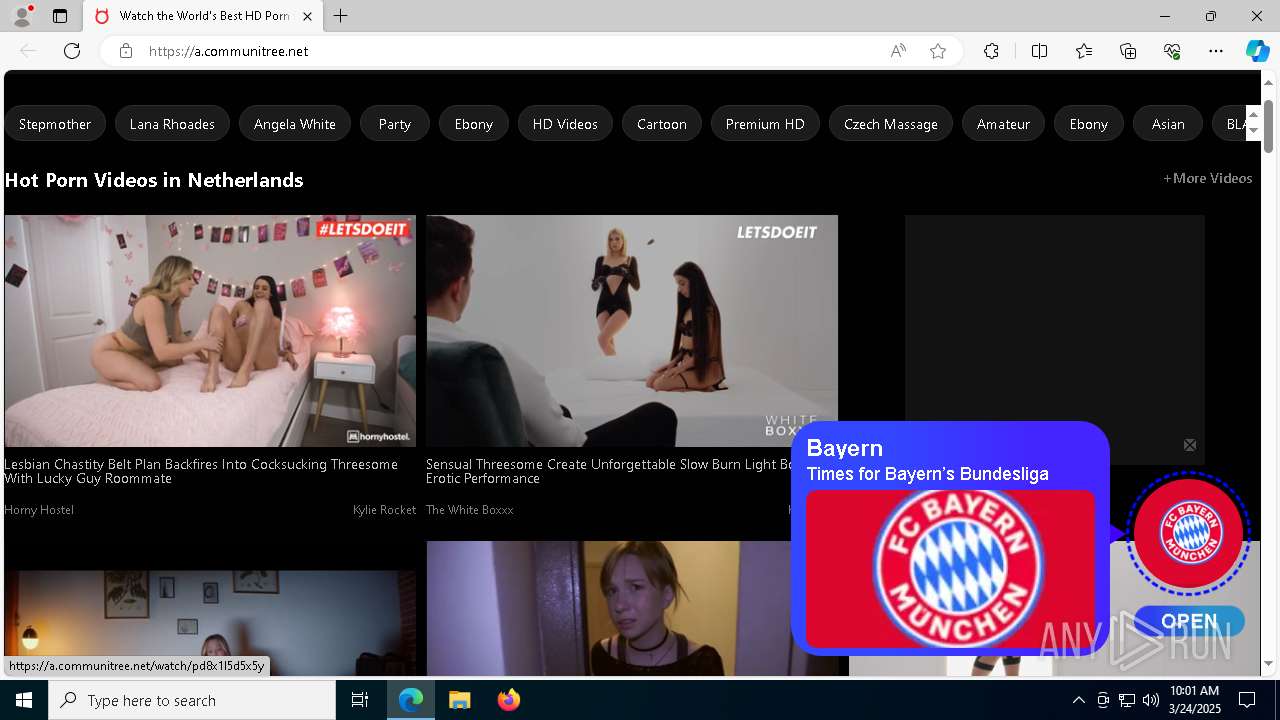Click the page scrollbar up arrow
1280x720 pixels.
pos(1269,82)
